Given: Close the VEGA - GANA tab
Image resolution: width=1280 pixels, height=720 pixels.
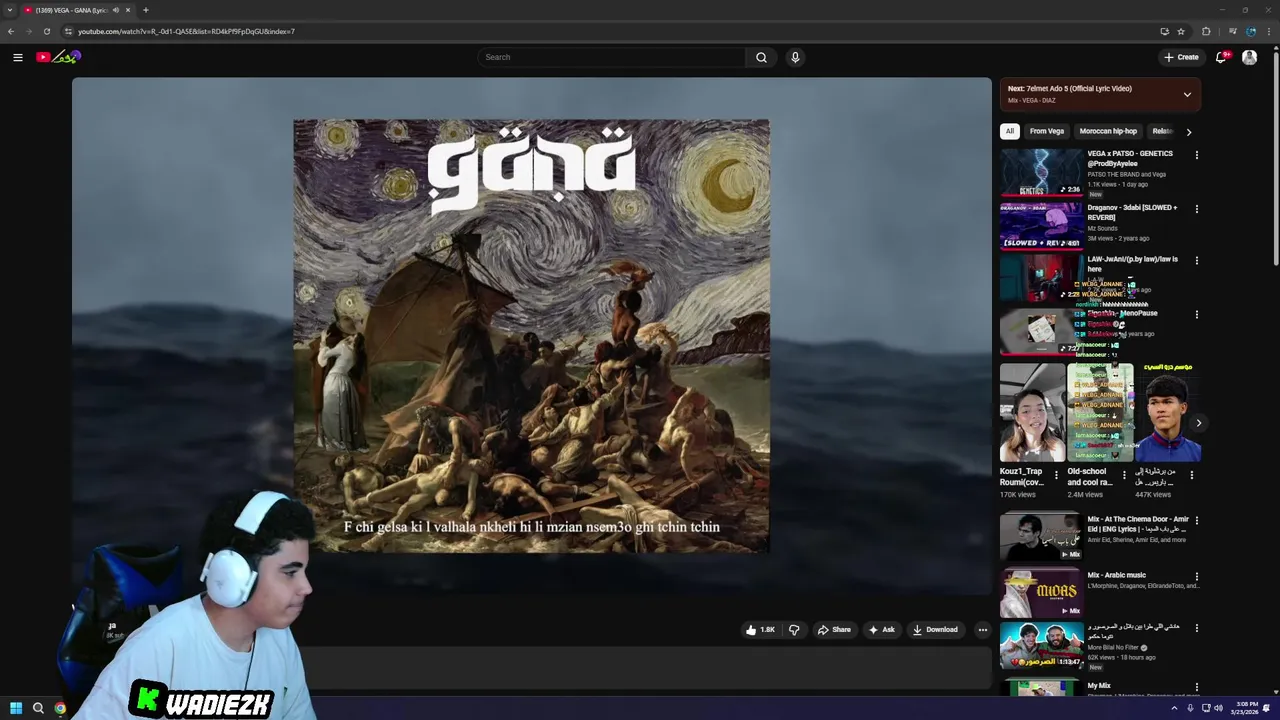Looking at the screenshot, I should [x=128, y=10].
